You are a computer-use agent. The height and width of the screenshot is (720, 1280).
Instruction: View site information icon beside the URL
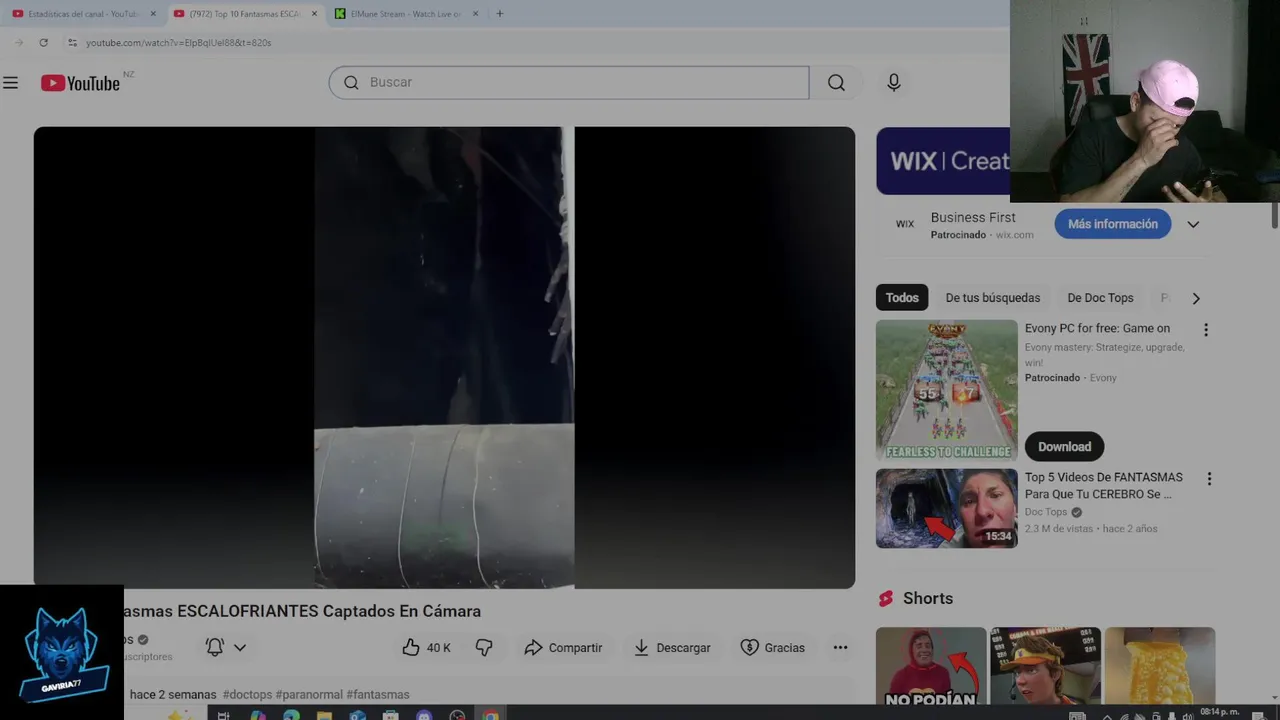tap(72, 43)
